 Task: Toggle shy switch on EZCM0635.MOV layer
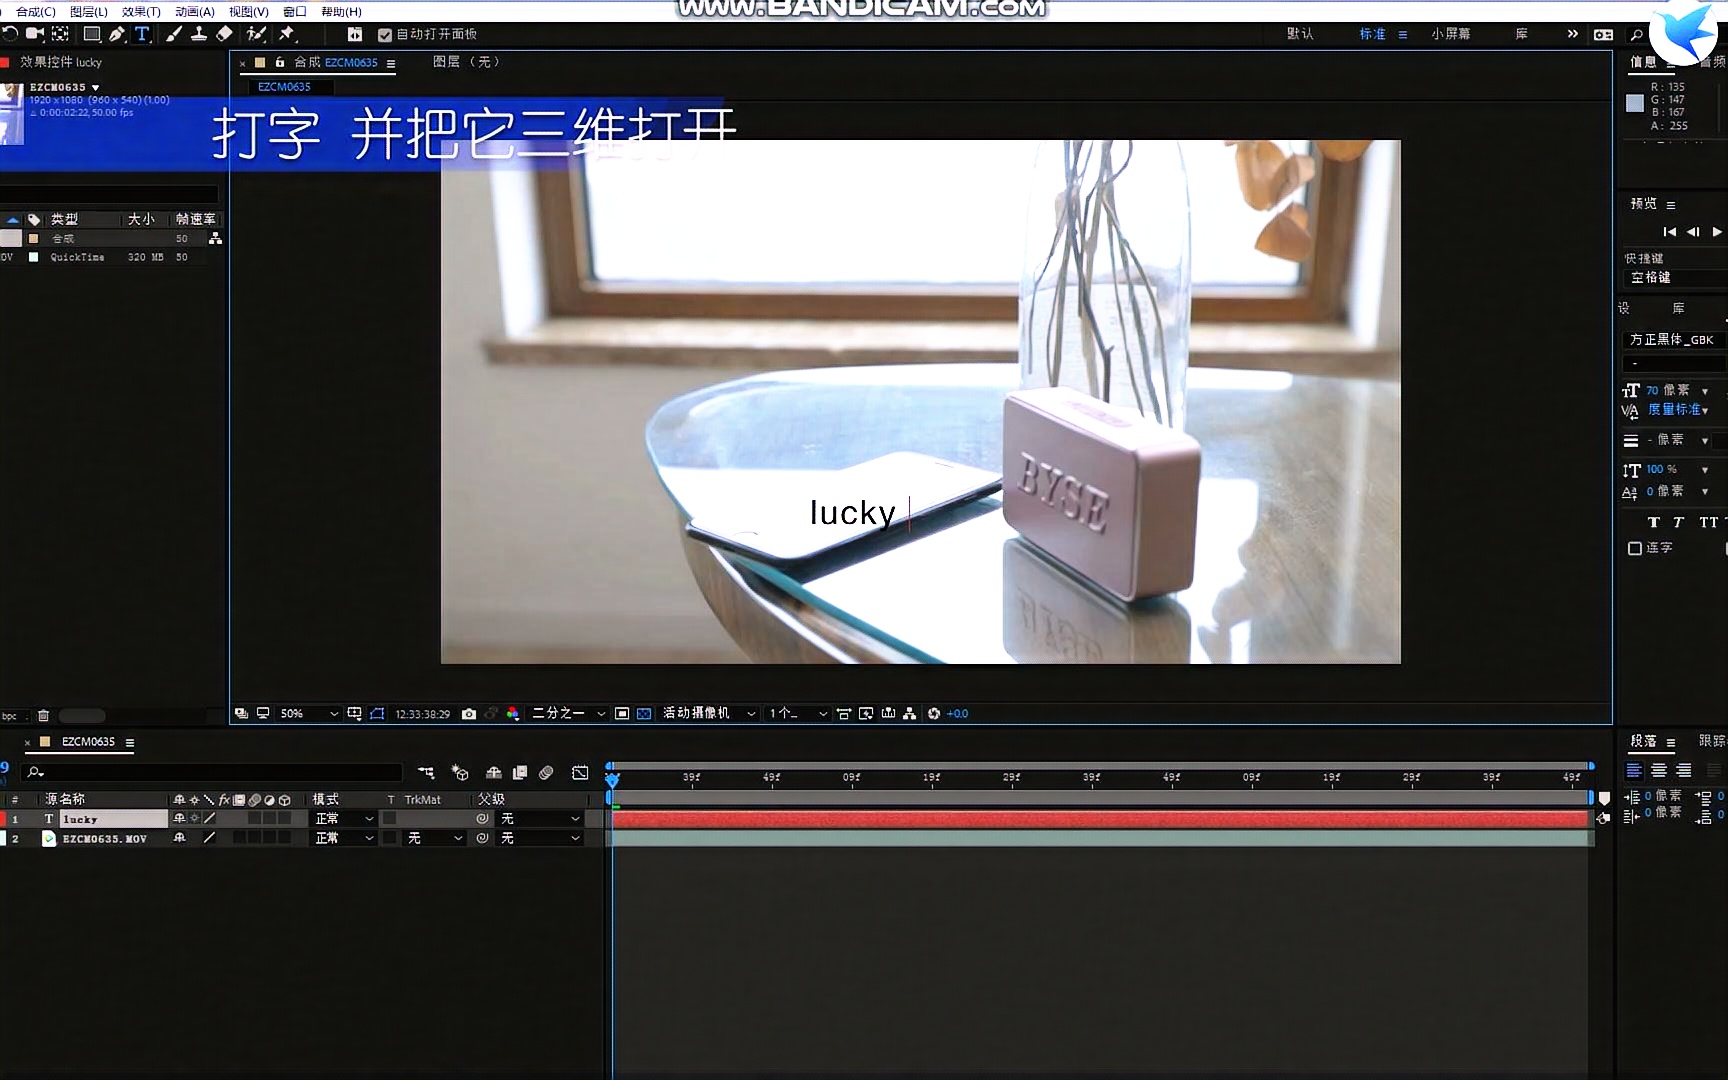(179, 839)
